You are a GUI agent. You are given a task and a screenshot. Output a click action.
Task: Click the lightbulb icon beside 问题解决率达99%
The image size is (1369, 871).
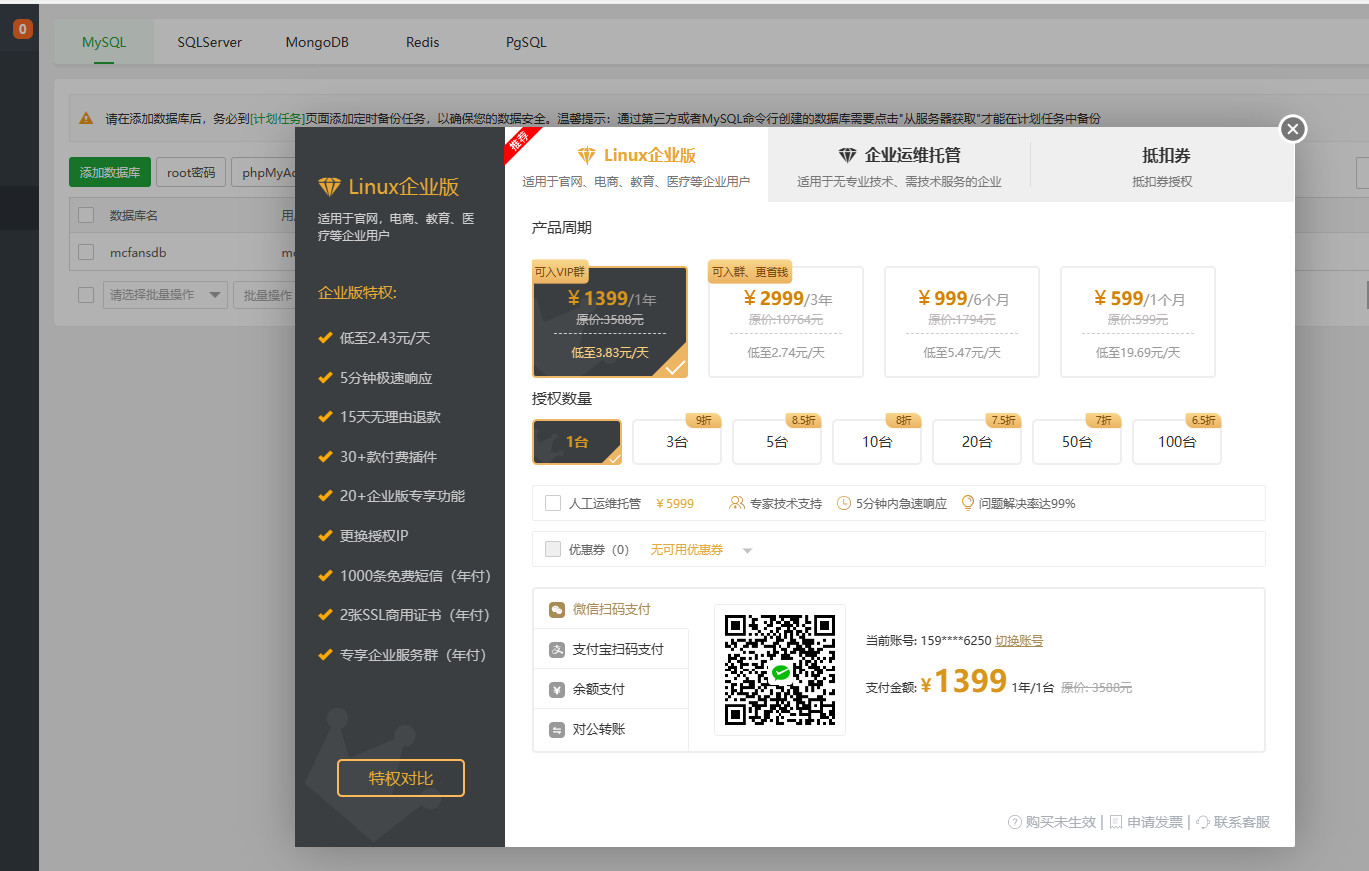pos(967,503)
